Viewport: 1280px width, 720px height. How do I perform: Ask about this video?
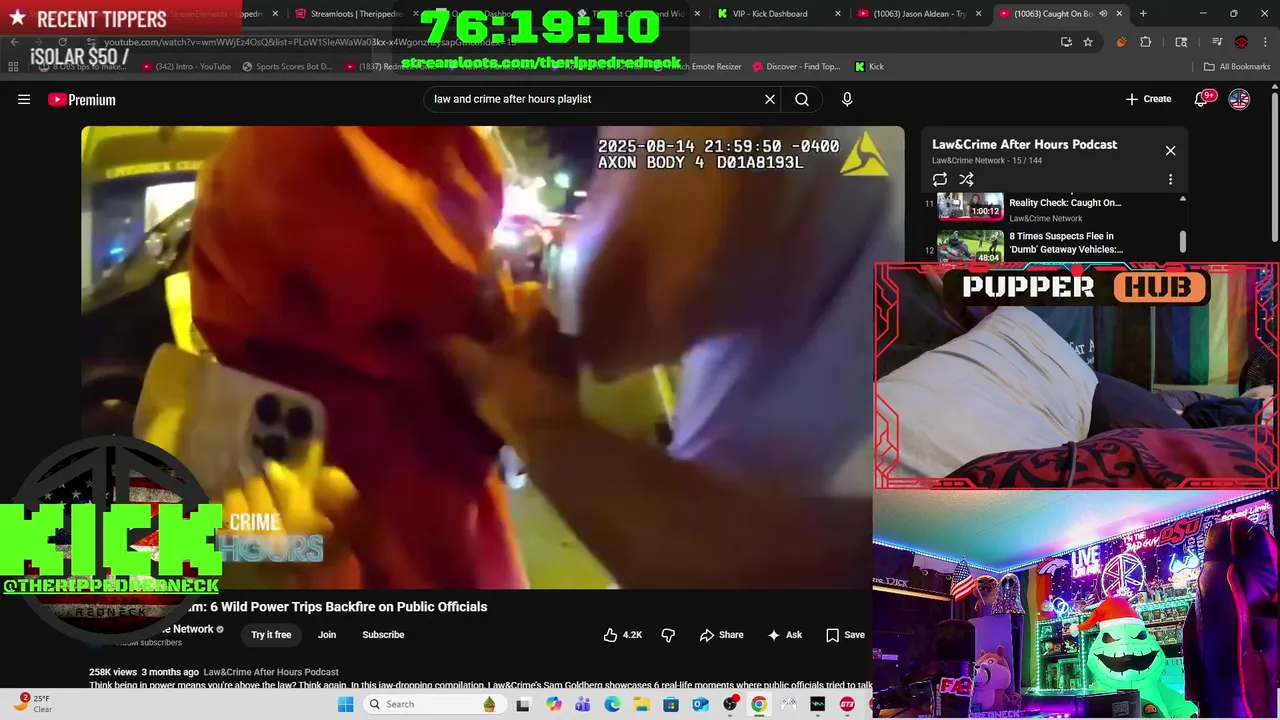coord(784,635)
